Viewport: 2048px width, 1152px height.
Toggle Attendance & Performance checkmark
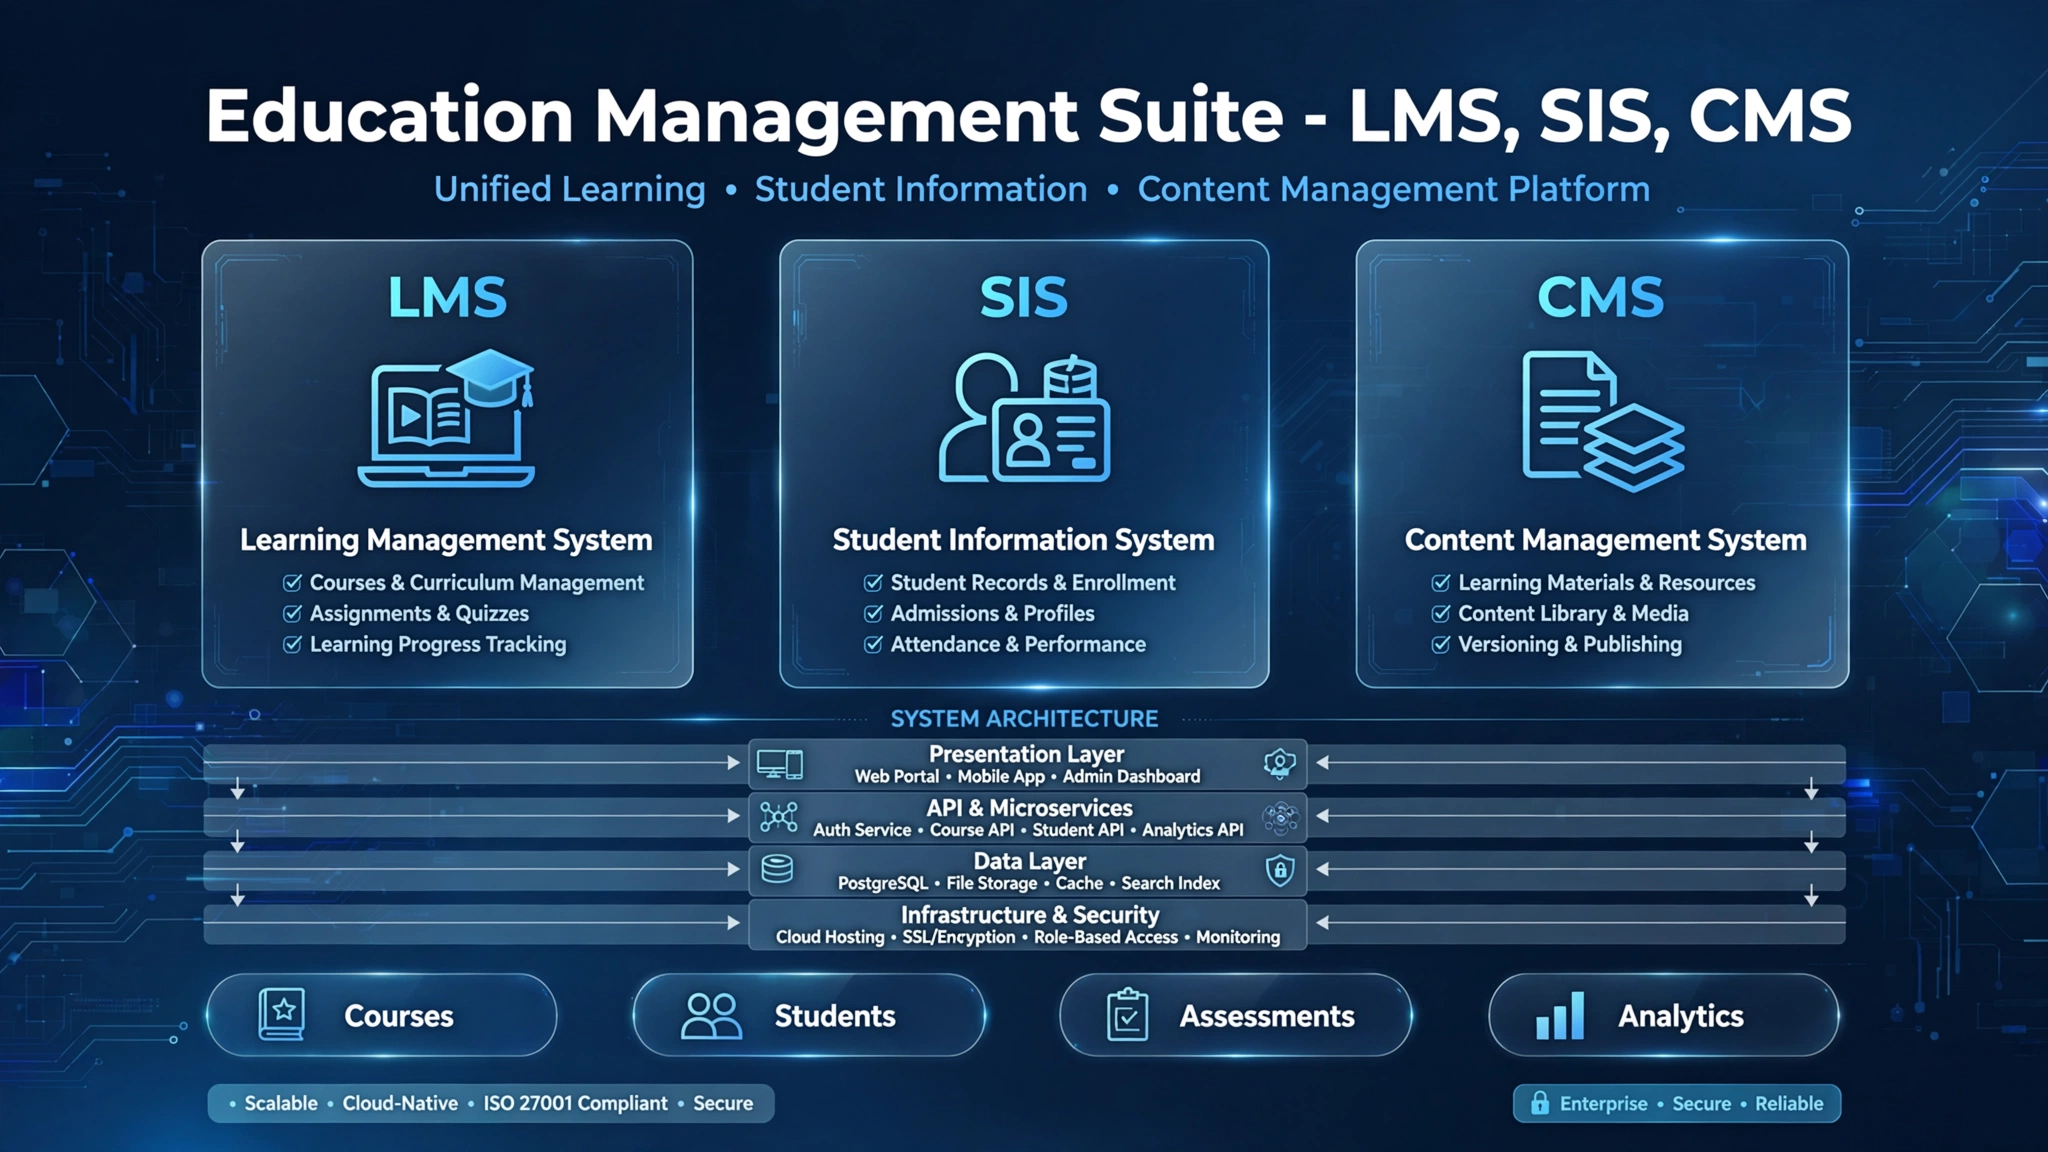pos(873,644)
